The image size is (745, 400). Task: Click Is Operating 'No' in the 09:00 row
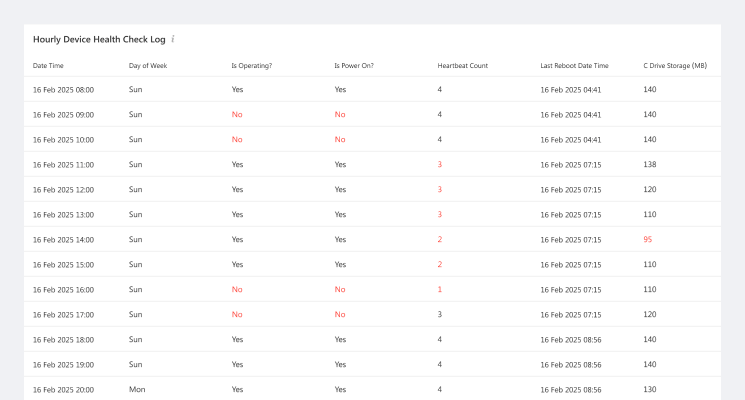237,115
